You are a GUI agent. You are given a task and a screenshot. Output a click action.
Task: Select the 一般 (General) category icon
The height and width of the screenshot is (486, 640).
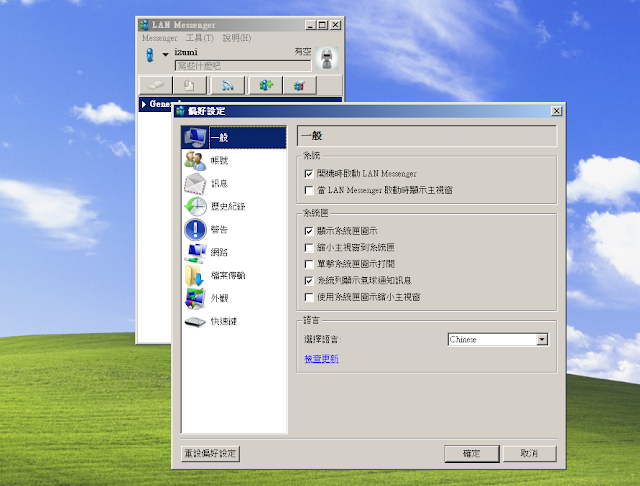click(195, 138)
